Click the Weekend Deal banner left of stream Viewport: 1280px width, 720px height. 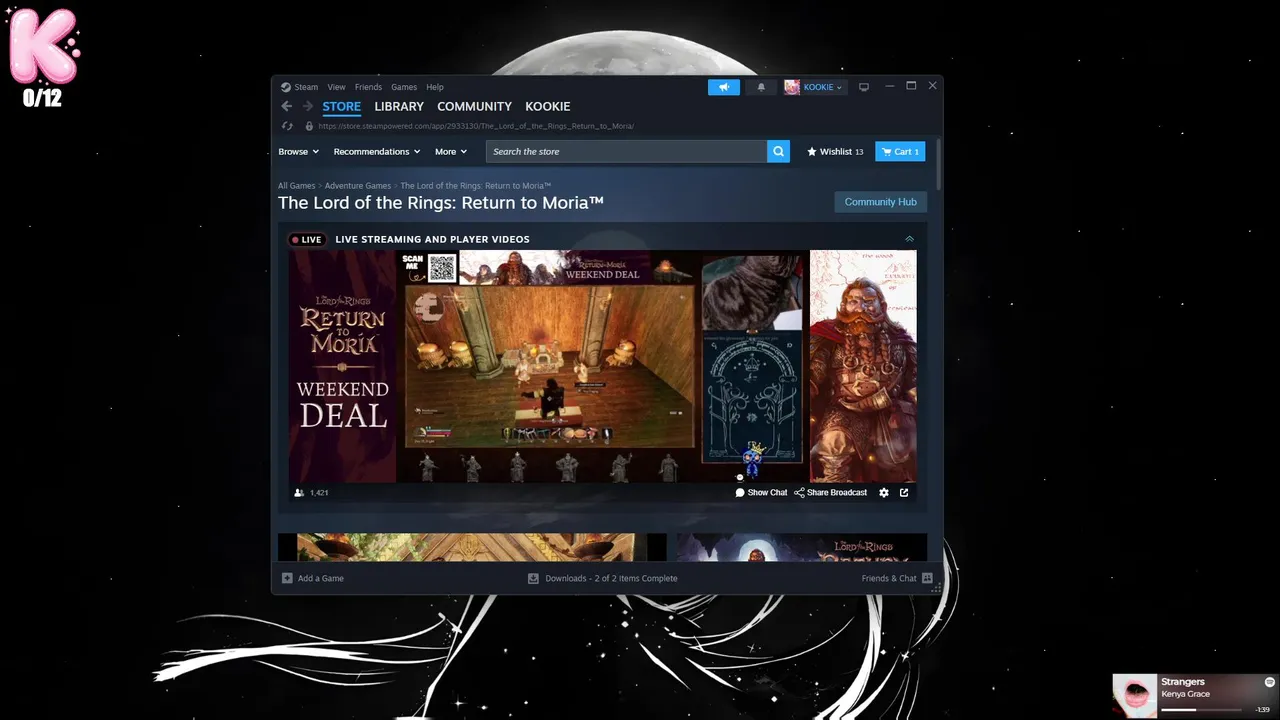tap(343, 366)
